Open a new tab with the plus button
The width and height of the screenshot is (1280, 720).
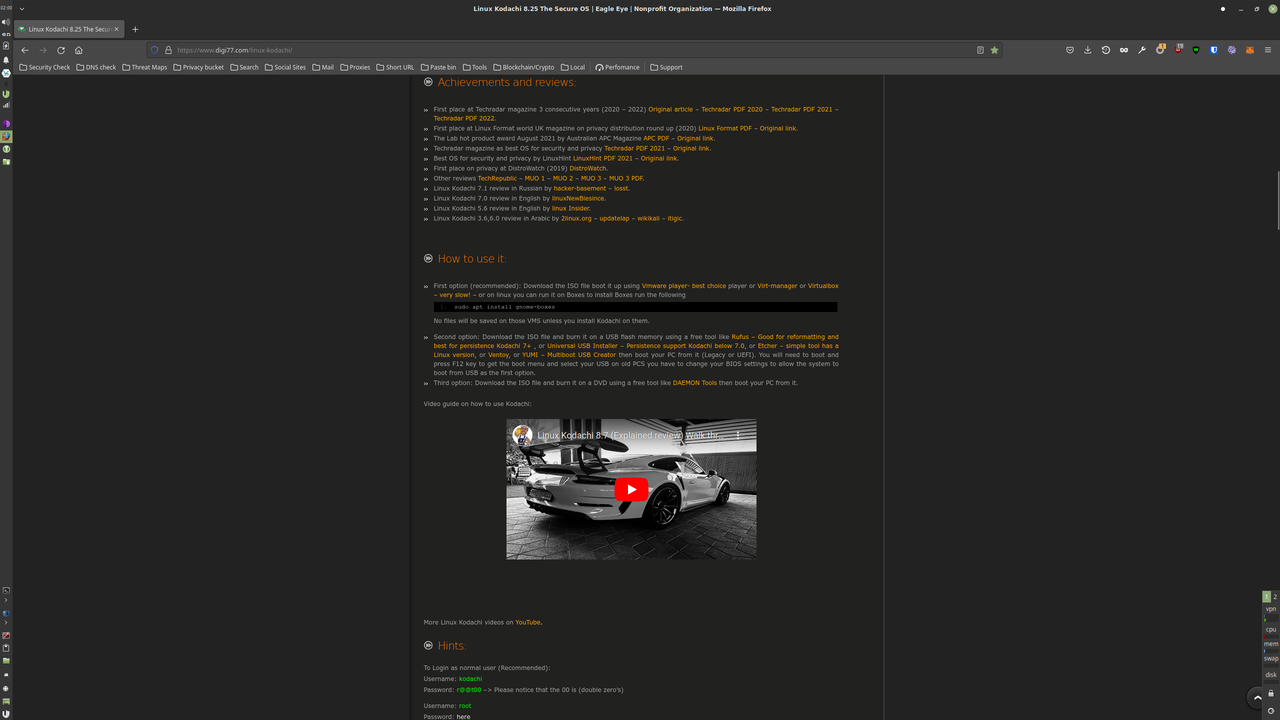[x=135, y=29]
